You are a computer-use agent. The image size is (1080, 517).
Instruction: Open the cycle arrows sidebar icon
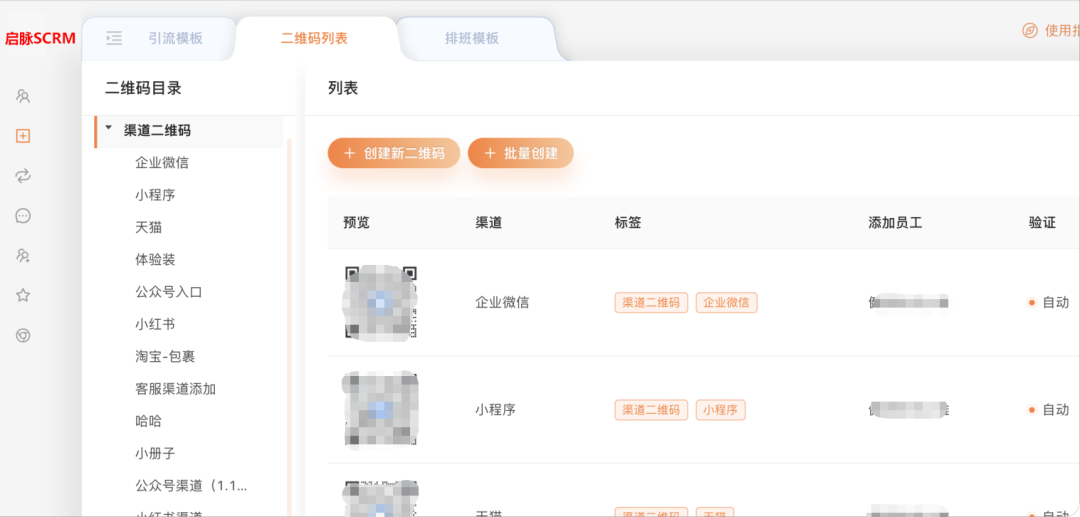(x=23, y=176)
